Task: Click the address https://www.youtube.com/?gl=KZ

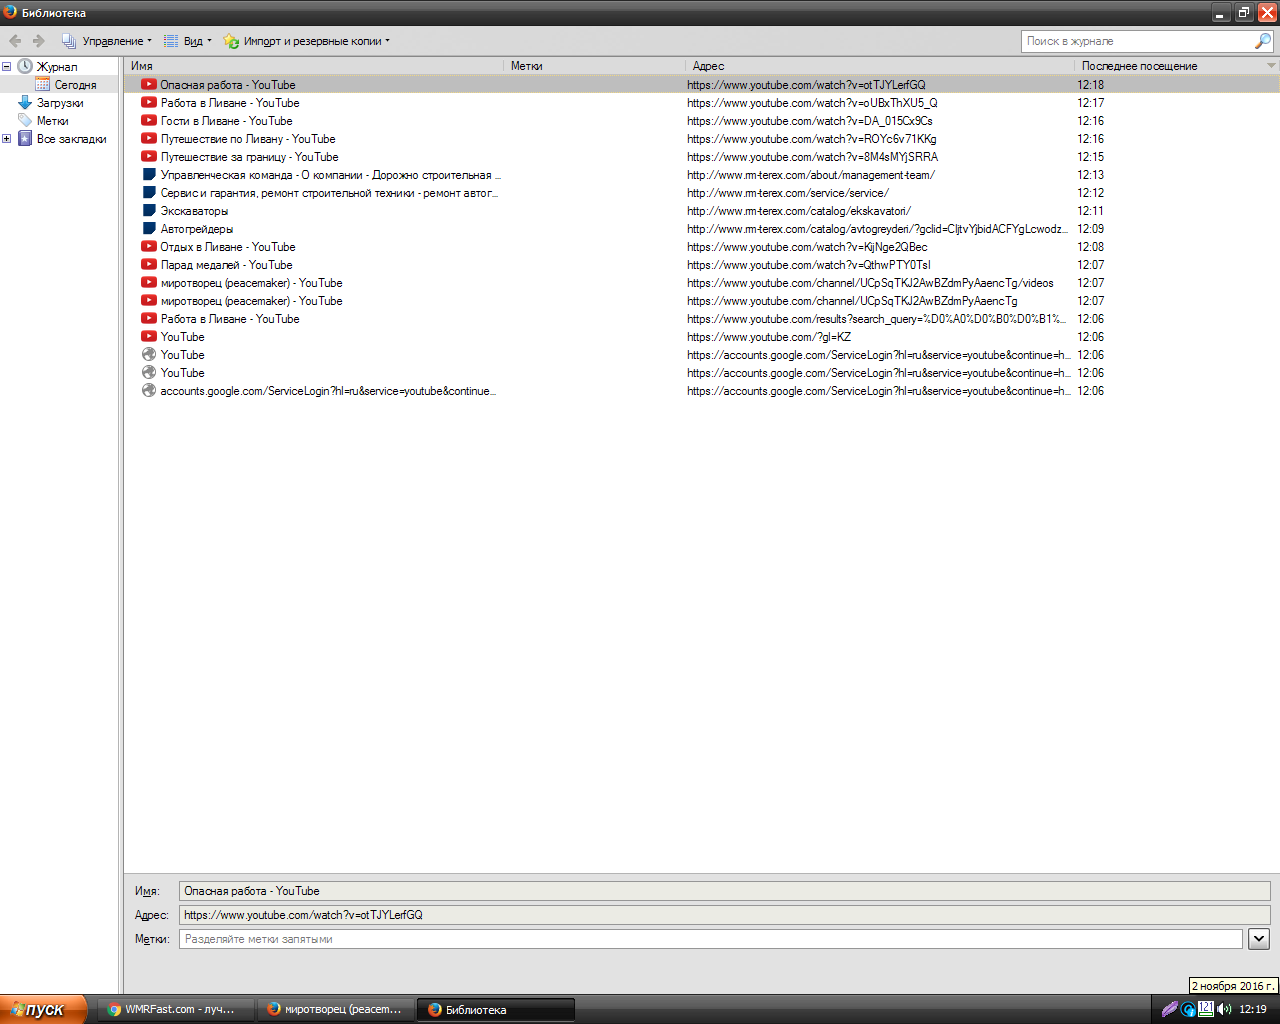Action: pos(769,337)
